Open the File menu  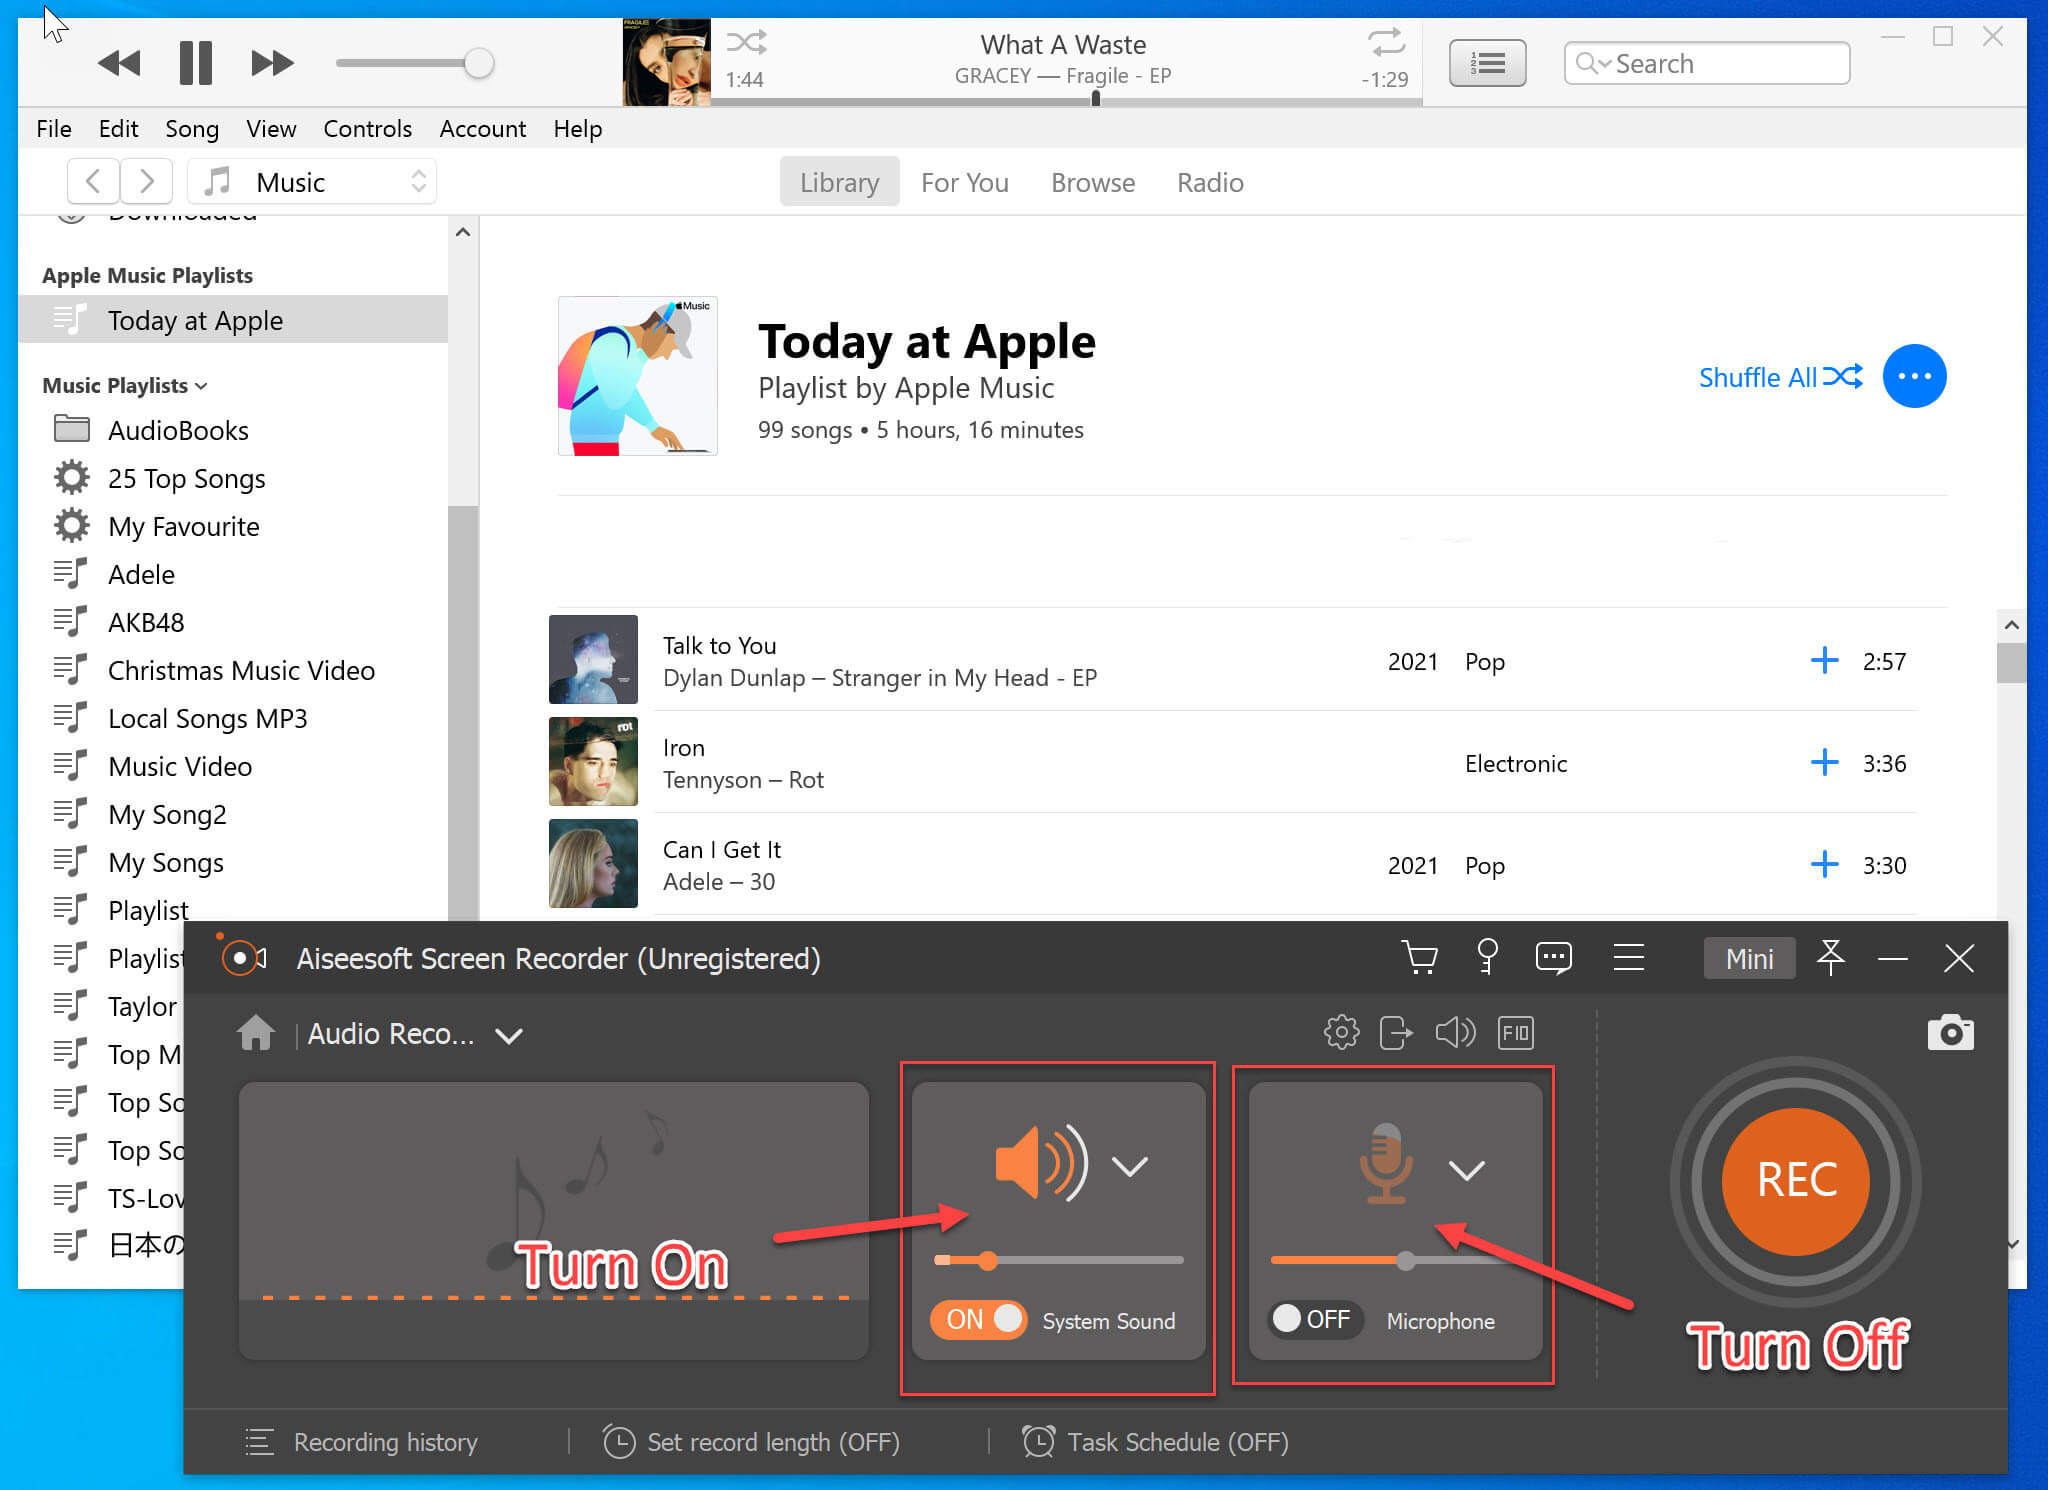[54, 128]
